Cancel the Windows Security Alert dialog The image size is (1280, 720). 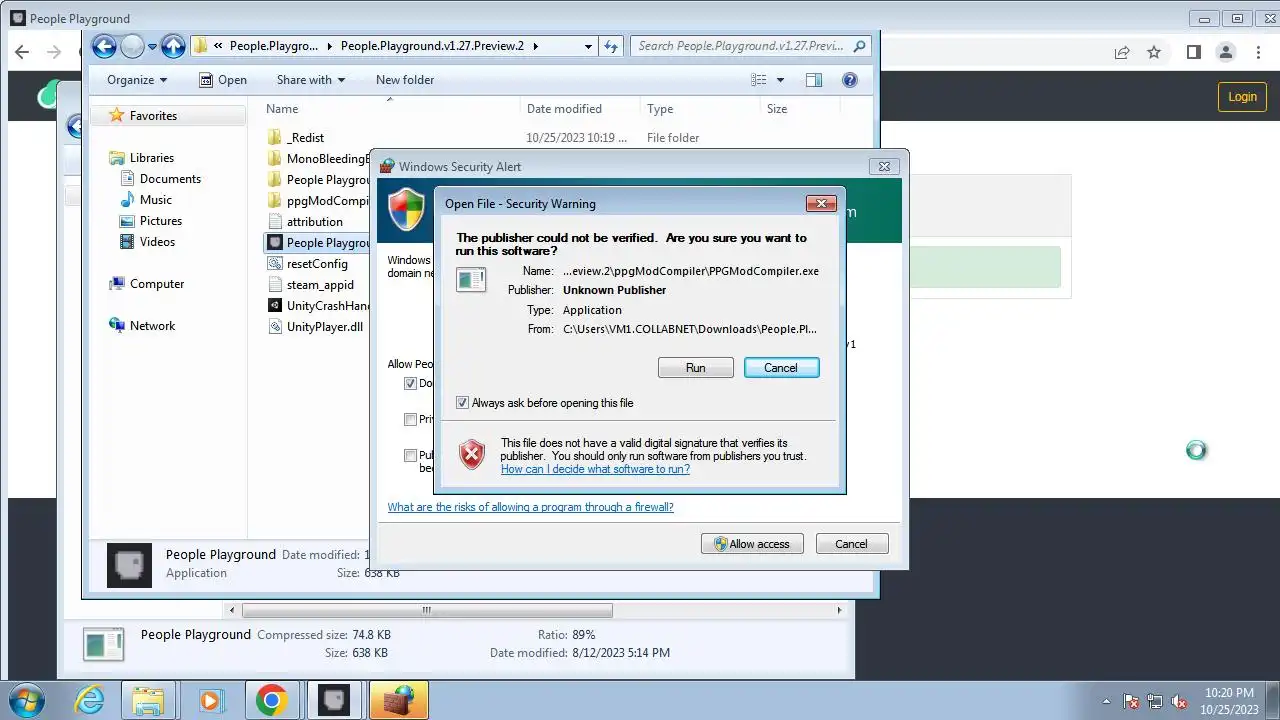[851, 544]
